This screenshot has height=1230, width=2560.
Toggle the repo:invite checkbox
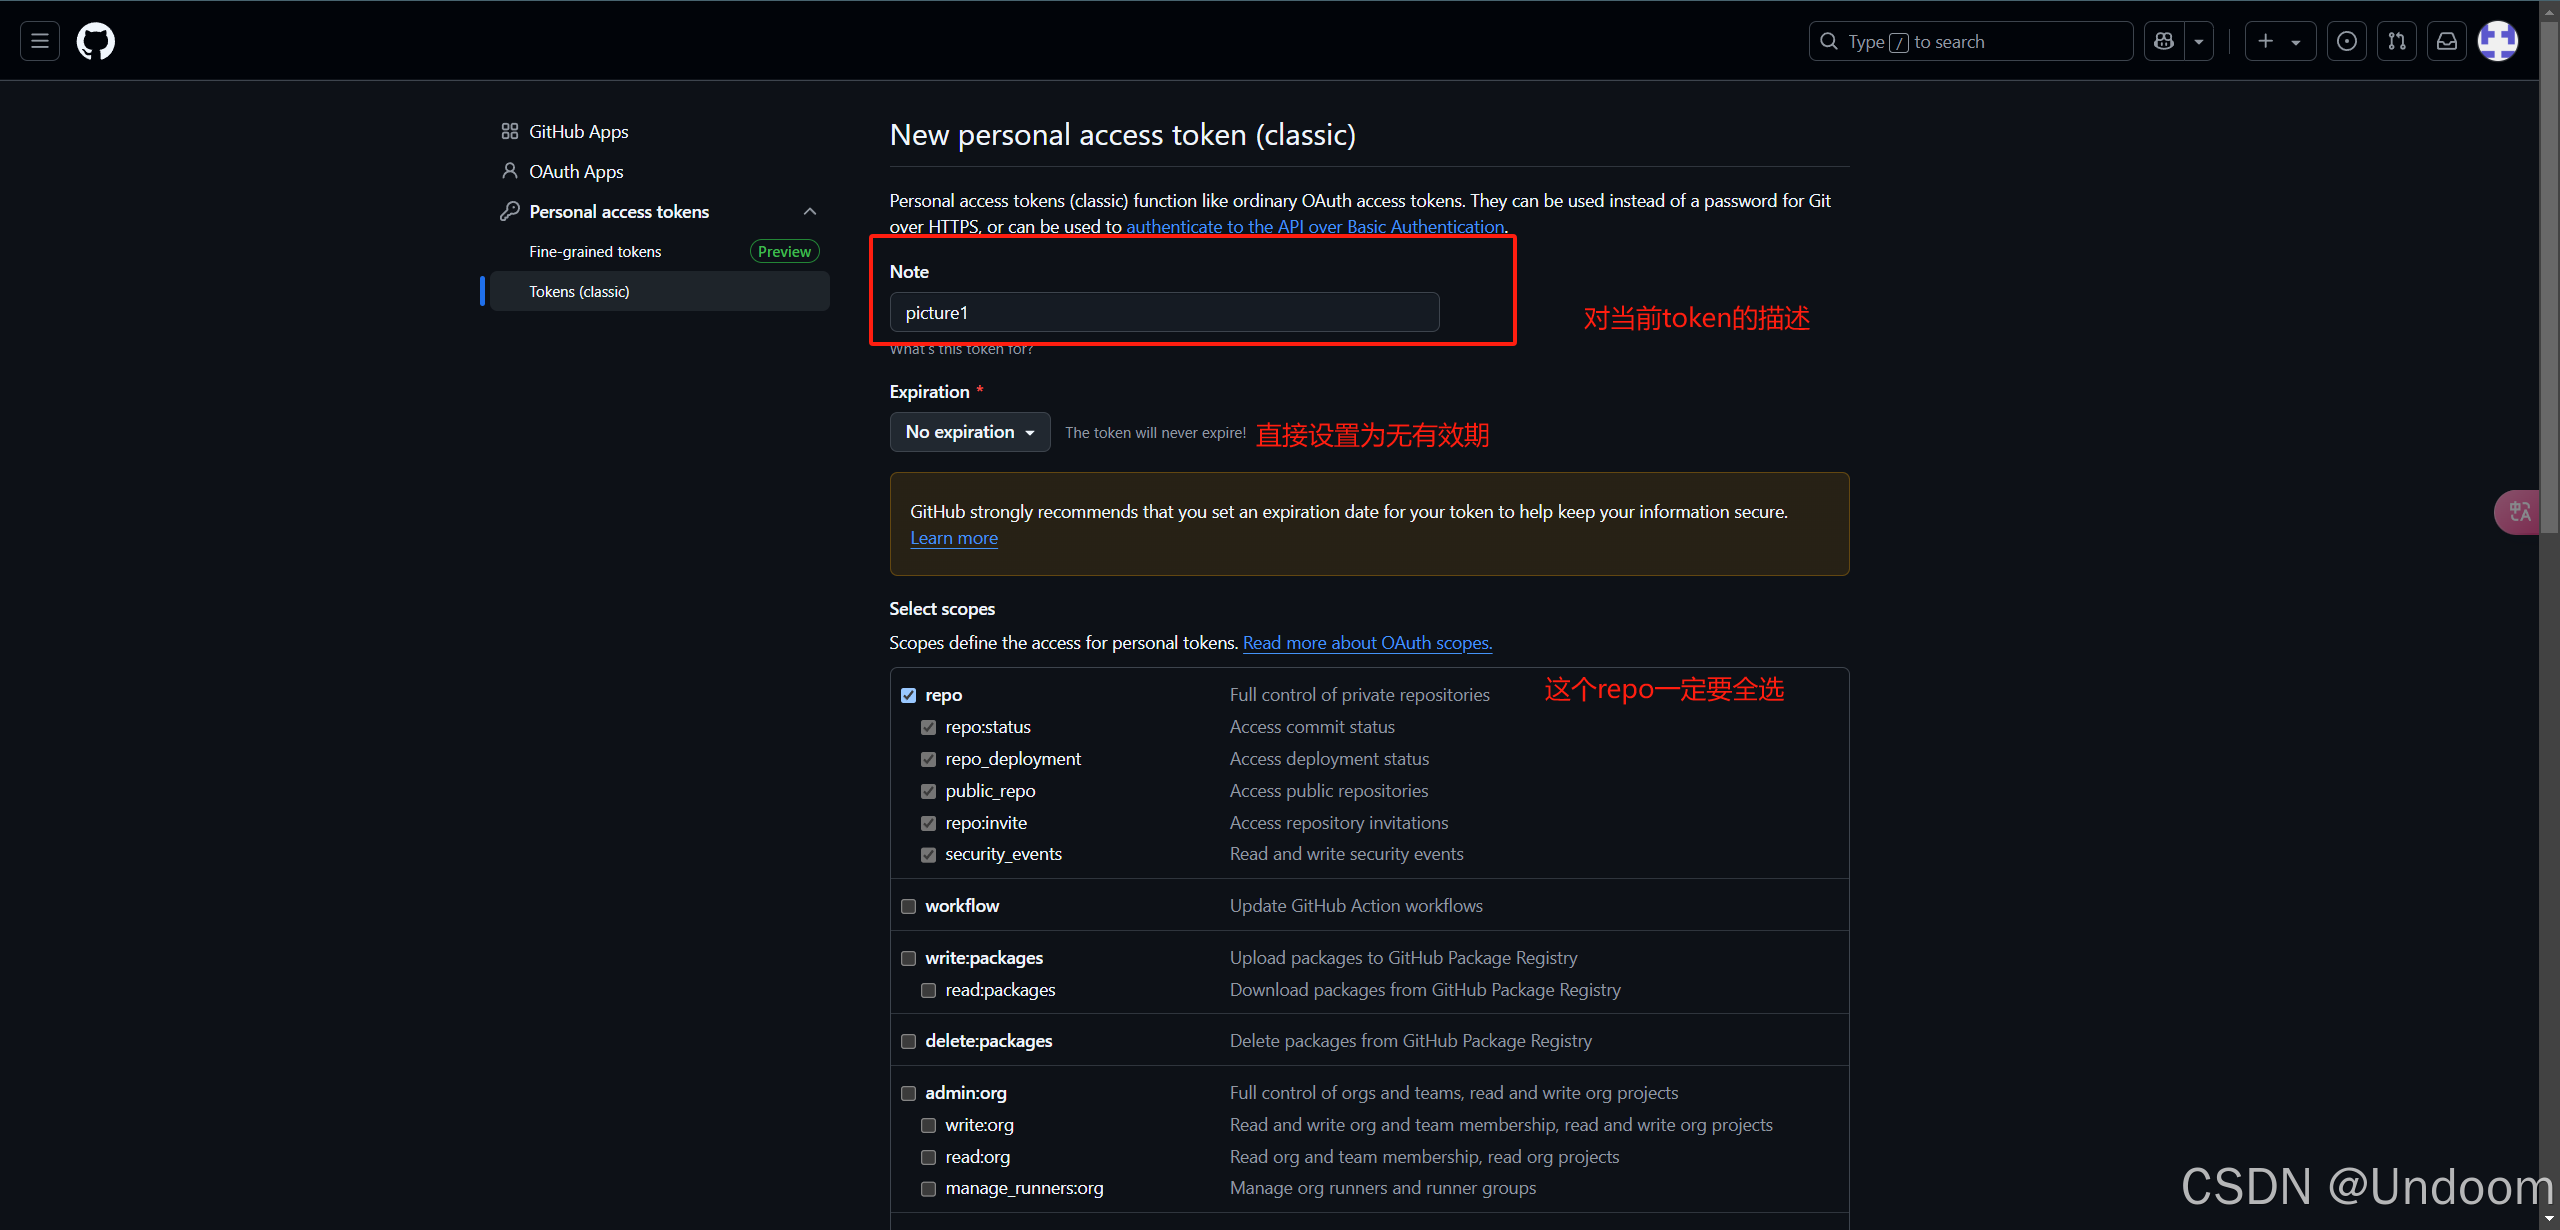click(928, 823)
